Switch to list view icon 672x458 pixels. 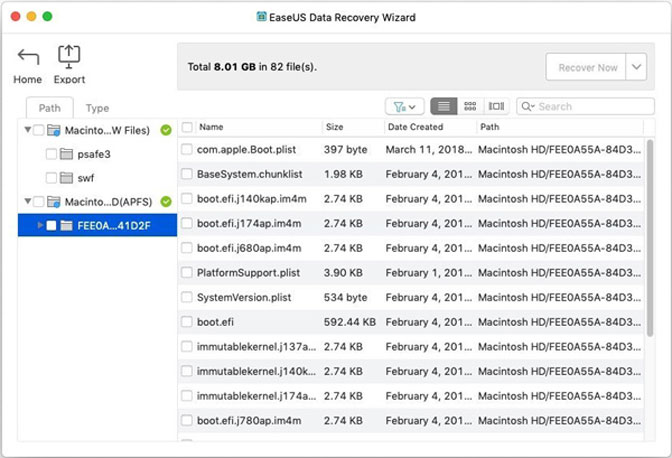click(444, 106)
